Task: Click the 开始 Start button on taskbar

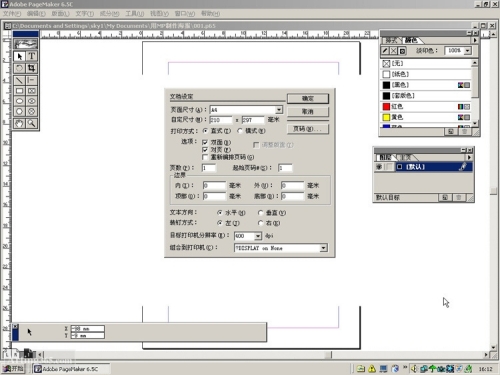Action: [x=13, y=369]
